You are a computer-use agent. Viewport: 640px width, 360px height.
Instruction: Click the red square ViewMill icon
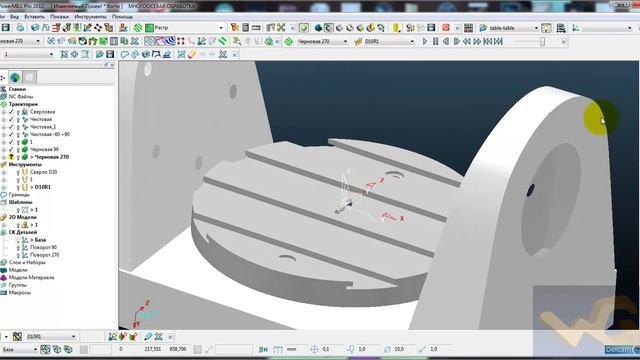[446, 28]
